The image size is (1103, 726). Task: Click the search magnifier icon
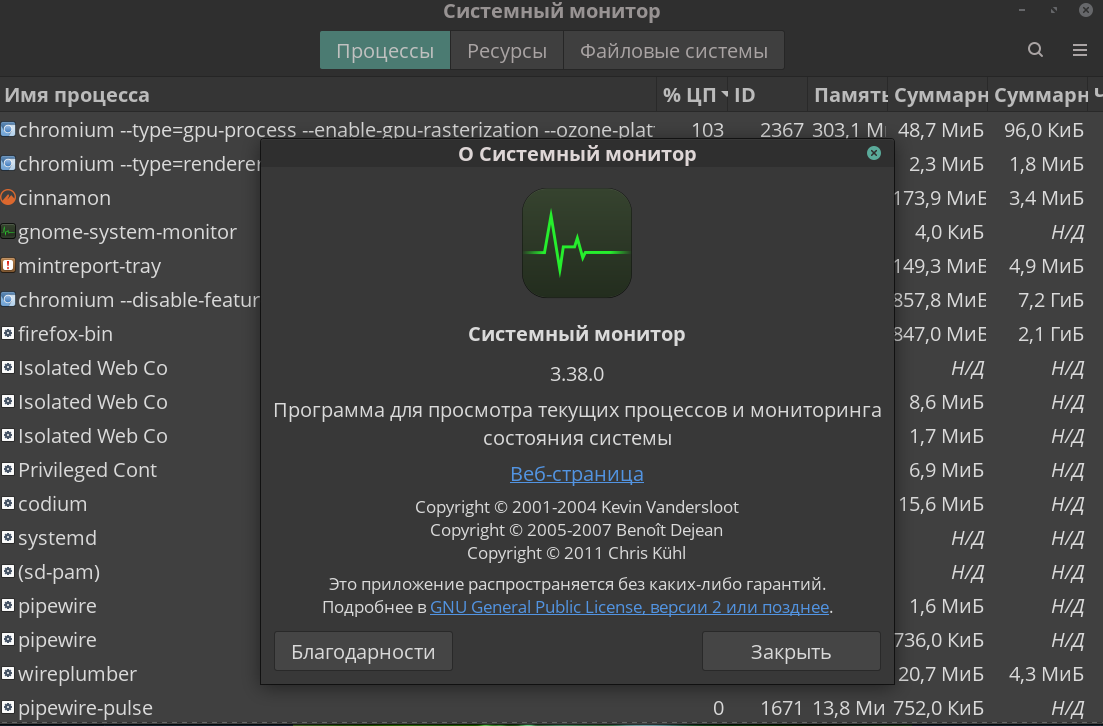1035,50
